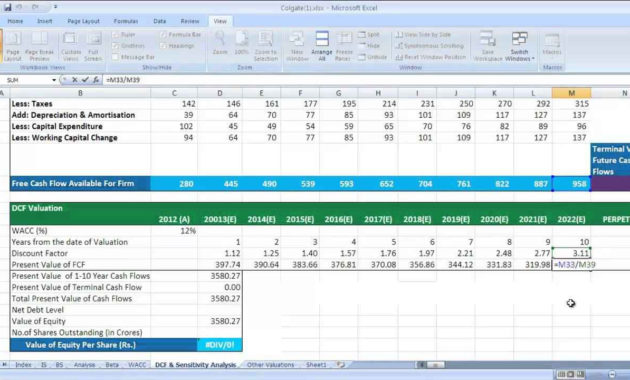The image size is (630, 380).
Task: Select the WACC 12% cell
Action: [174, 231]
